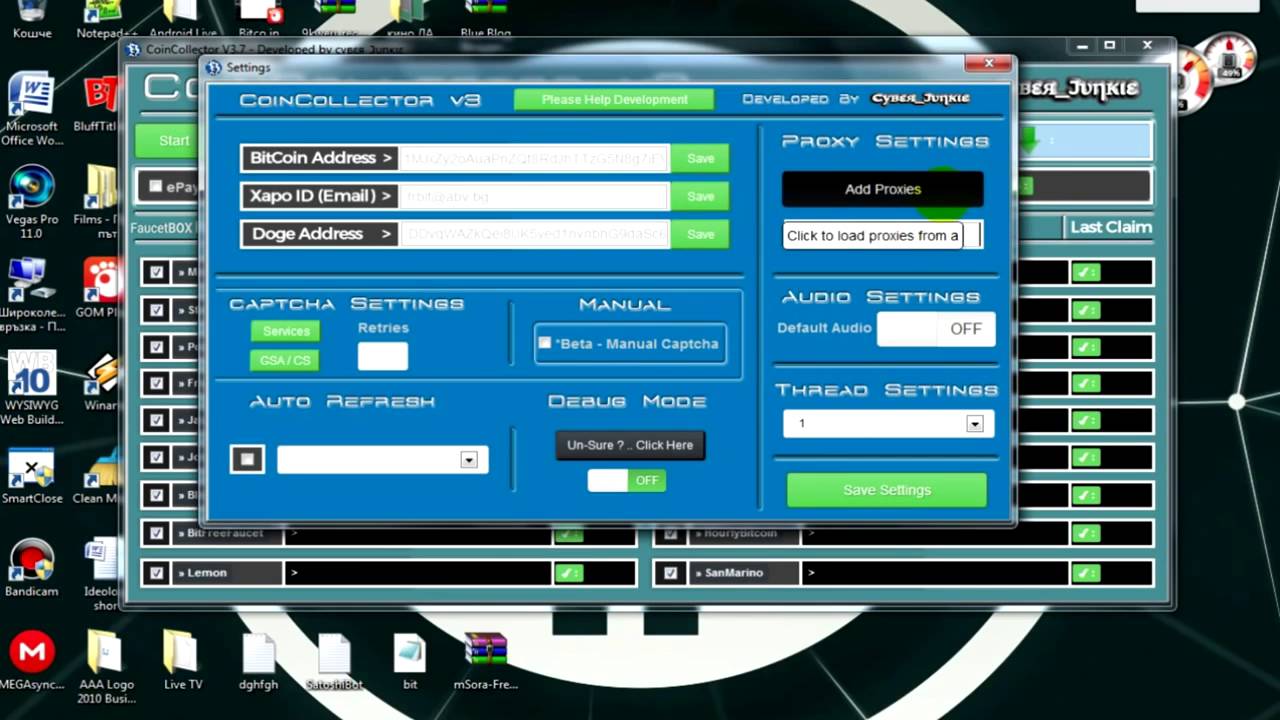Open proxy file load dropdown field
This screenshot has width=1280, height=720.
pyautogui.click(x=882, y=235)
